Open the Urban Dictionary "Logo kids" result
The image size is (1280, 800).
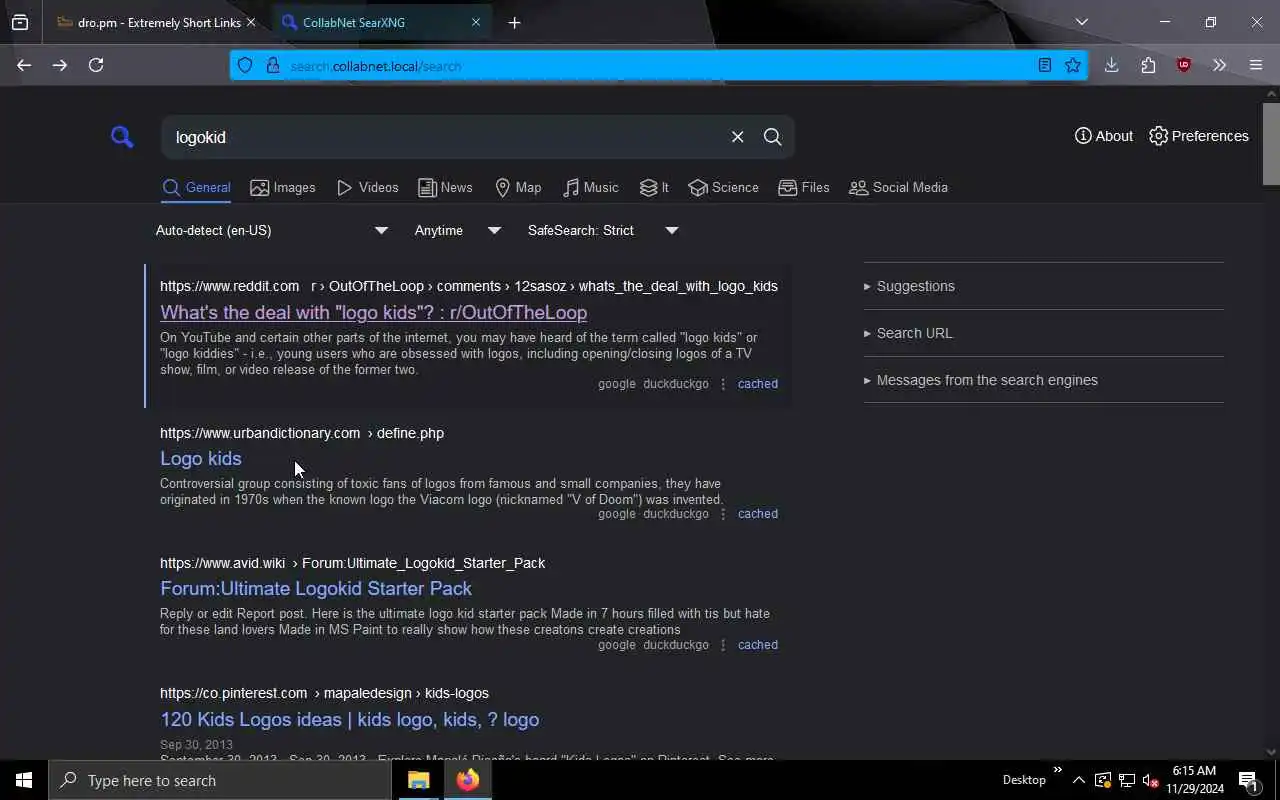(201, 458)
